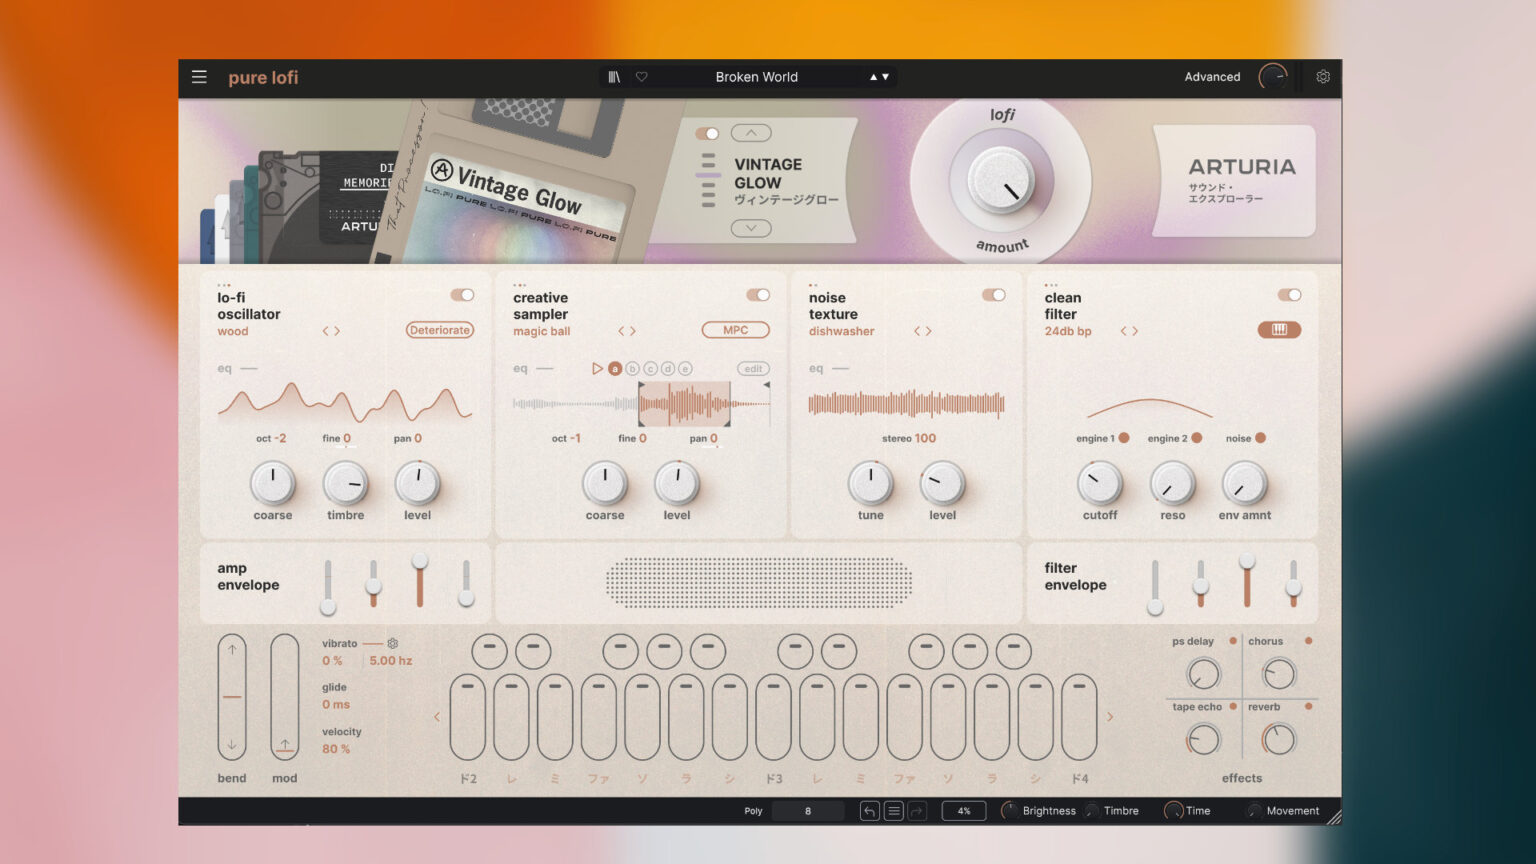The width and height of the screenshot is (1536, 864).
Task: Open the preset library browser icon
Action: coord(614,76)
